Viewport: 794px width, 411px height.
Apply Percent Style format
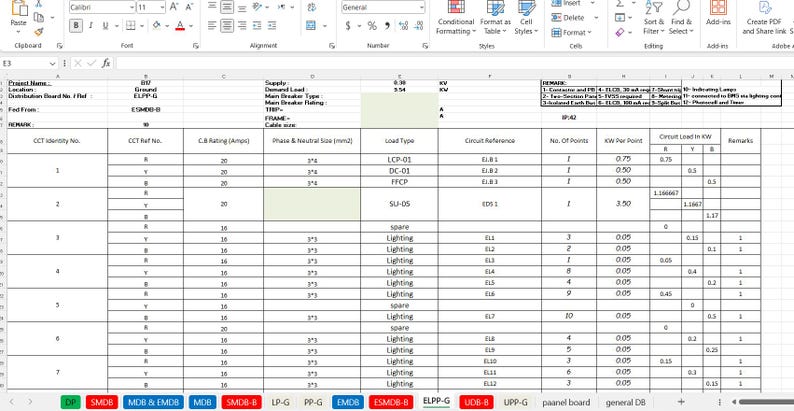(x=372, y=25)
